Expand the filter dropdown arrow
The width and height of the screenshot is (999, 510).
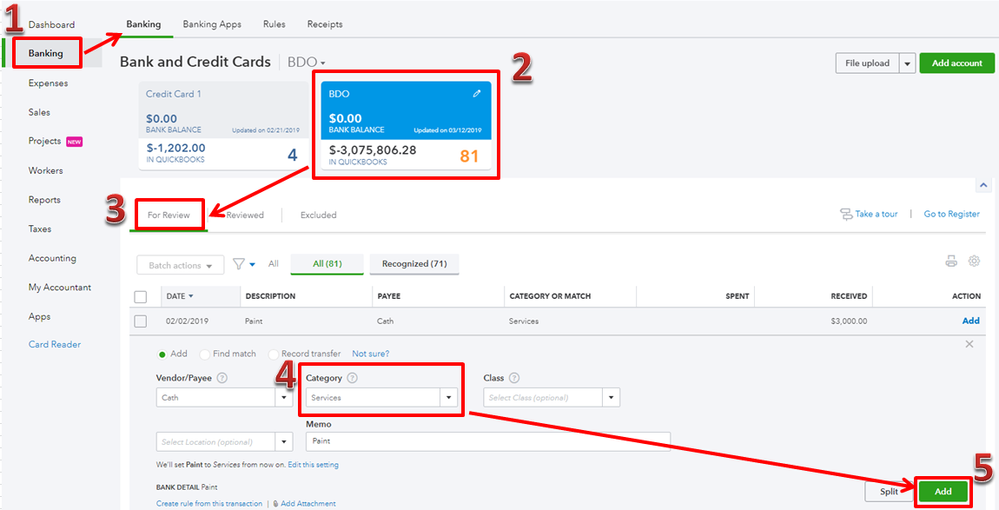pyautogui.click(x=252, y=265)
